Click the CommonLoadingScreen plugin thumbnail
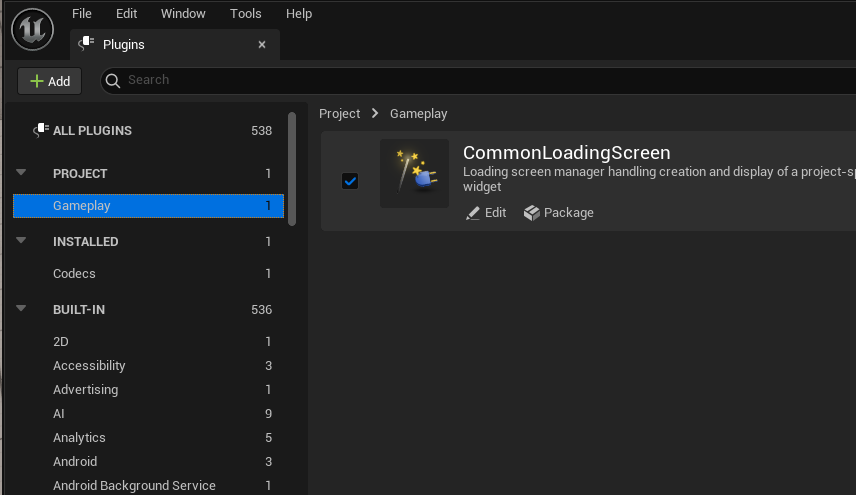 tap(414, 173)
